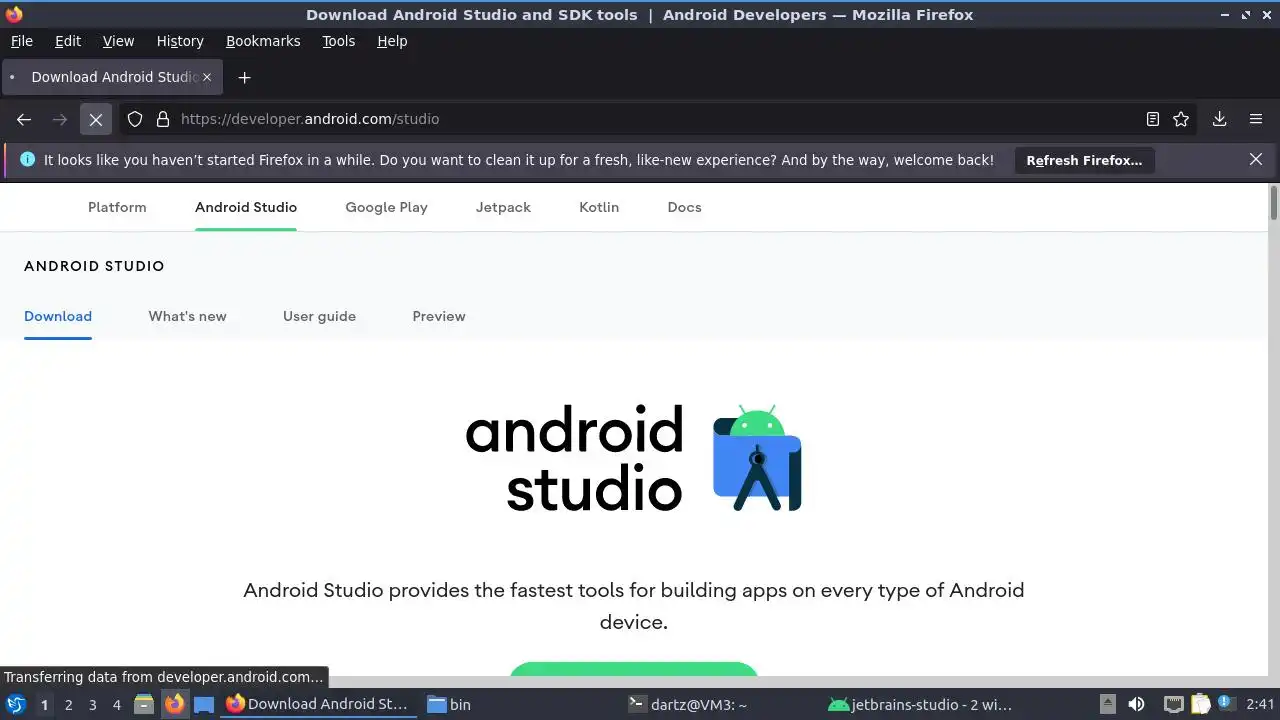This screenshot has width=1280, height=720.
Task: Select the Download sub-tab
Action: [58, 316]
